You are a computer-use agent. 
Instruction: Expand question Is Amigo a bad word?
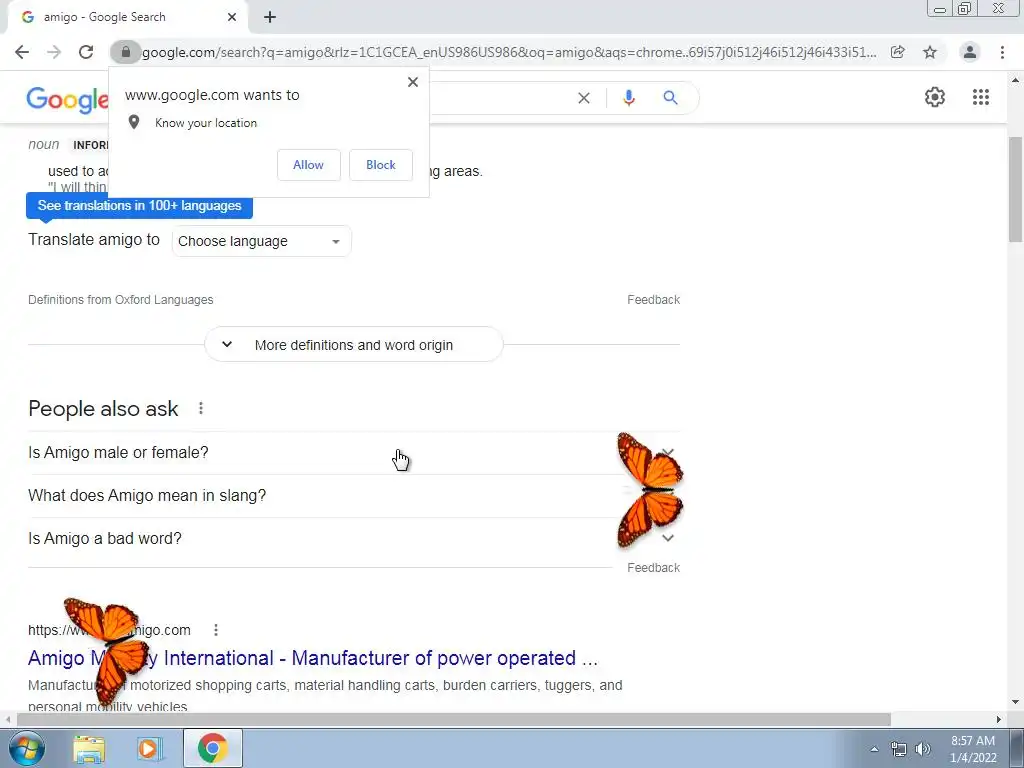click(x=354, y=538)
